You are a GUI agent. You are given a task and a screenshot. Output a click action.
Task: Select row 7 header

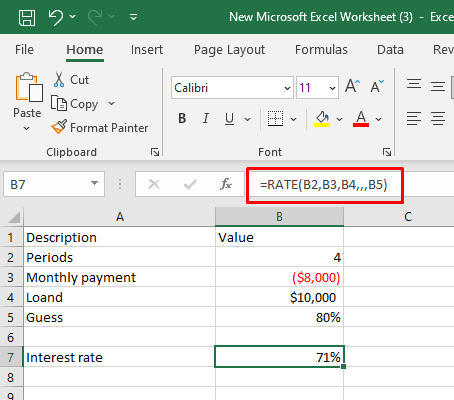11,357
